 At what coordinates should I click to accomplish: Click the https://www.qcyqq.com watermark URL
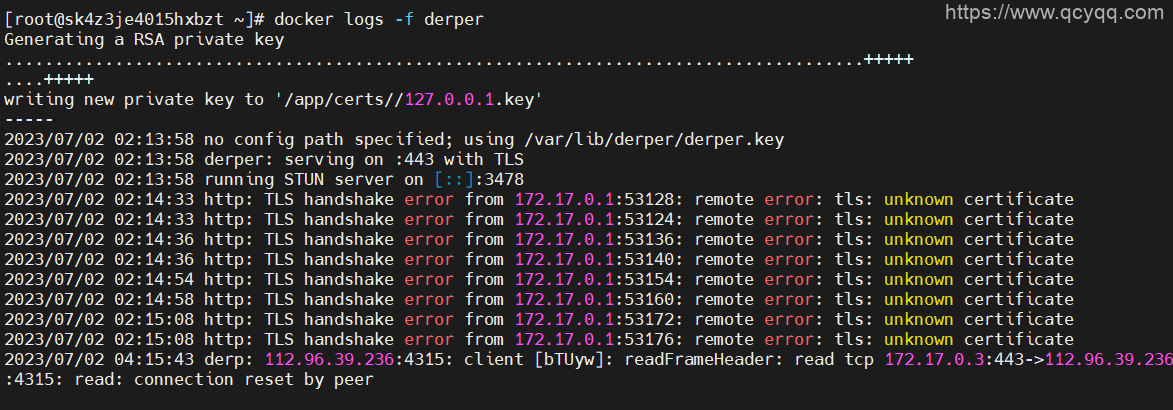(x=1054, y=13)
